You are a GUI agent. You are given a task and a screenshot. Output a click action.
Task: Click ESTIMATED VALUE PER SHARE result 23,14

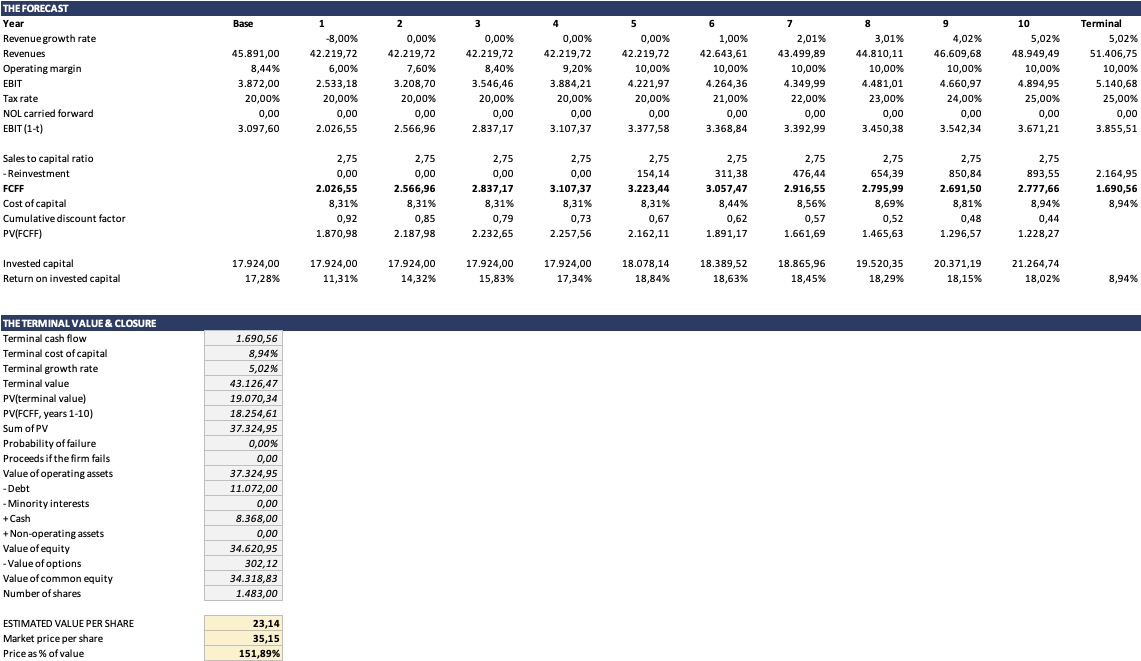point(243,624)
